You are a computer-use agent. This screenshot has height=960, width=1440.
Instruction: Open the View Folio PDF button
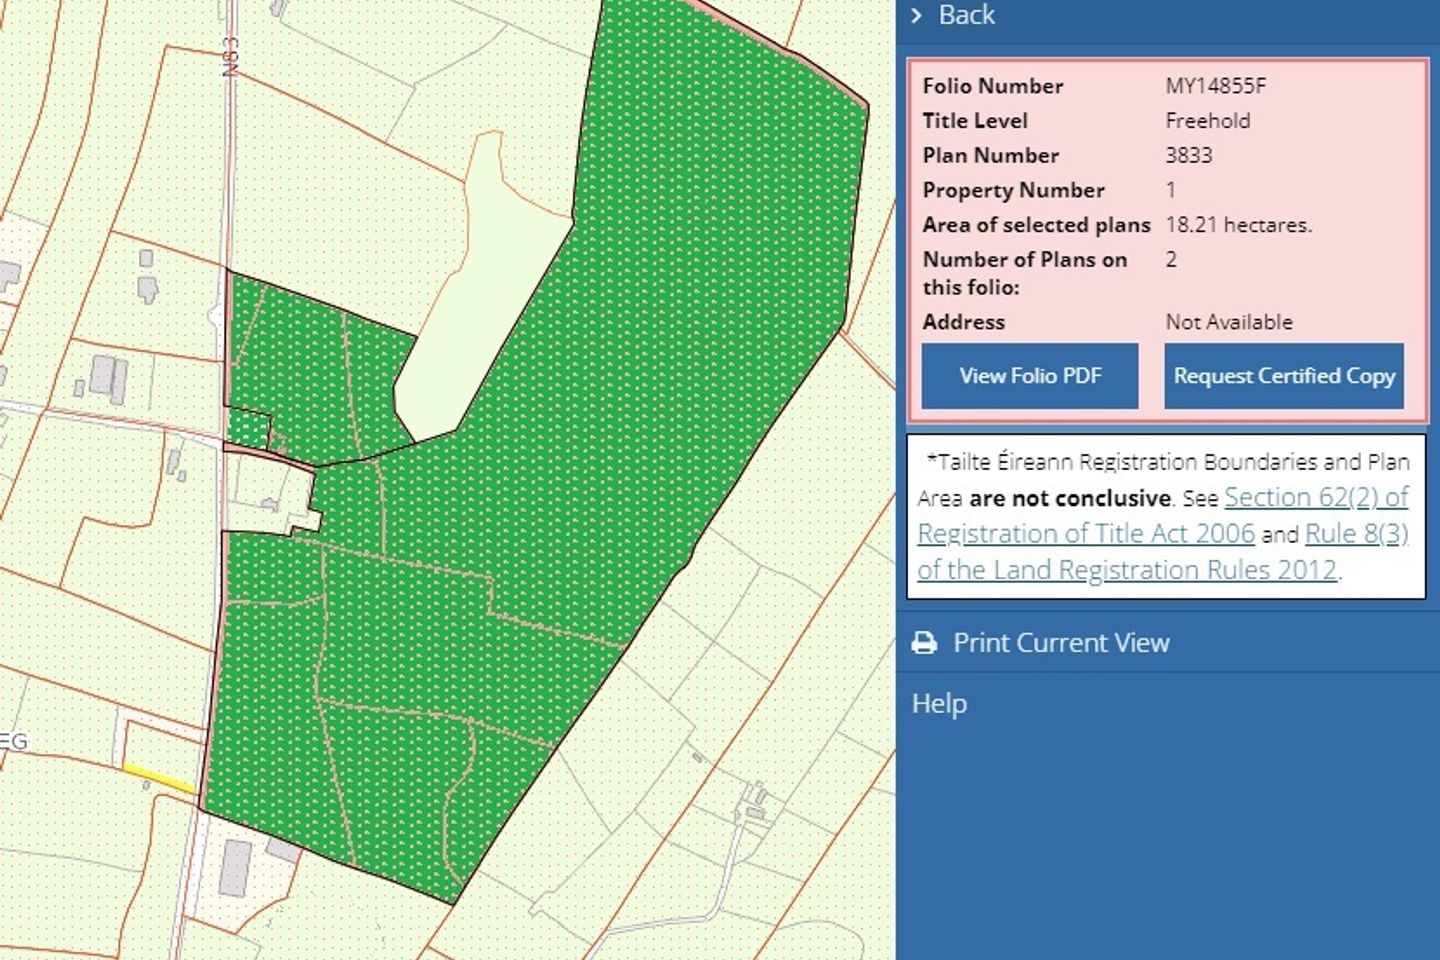coord(1030,376)
